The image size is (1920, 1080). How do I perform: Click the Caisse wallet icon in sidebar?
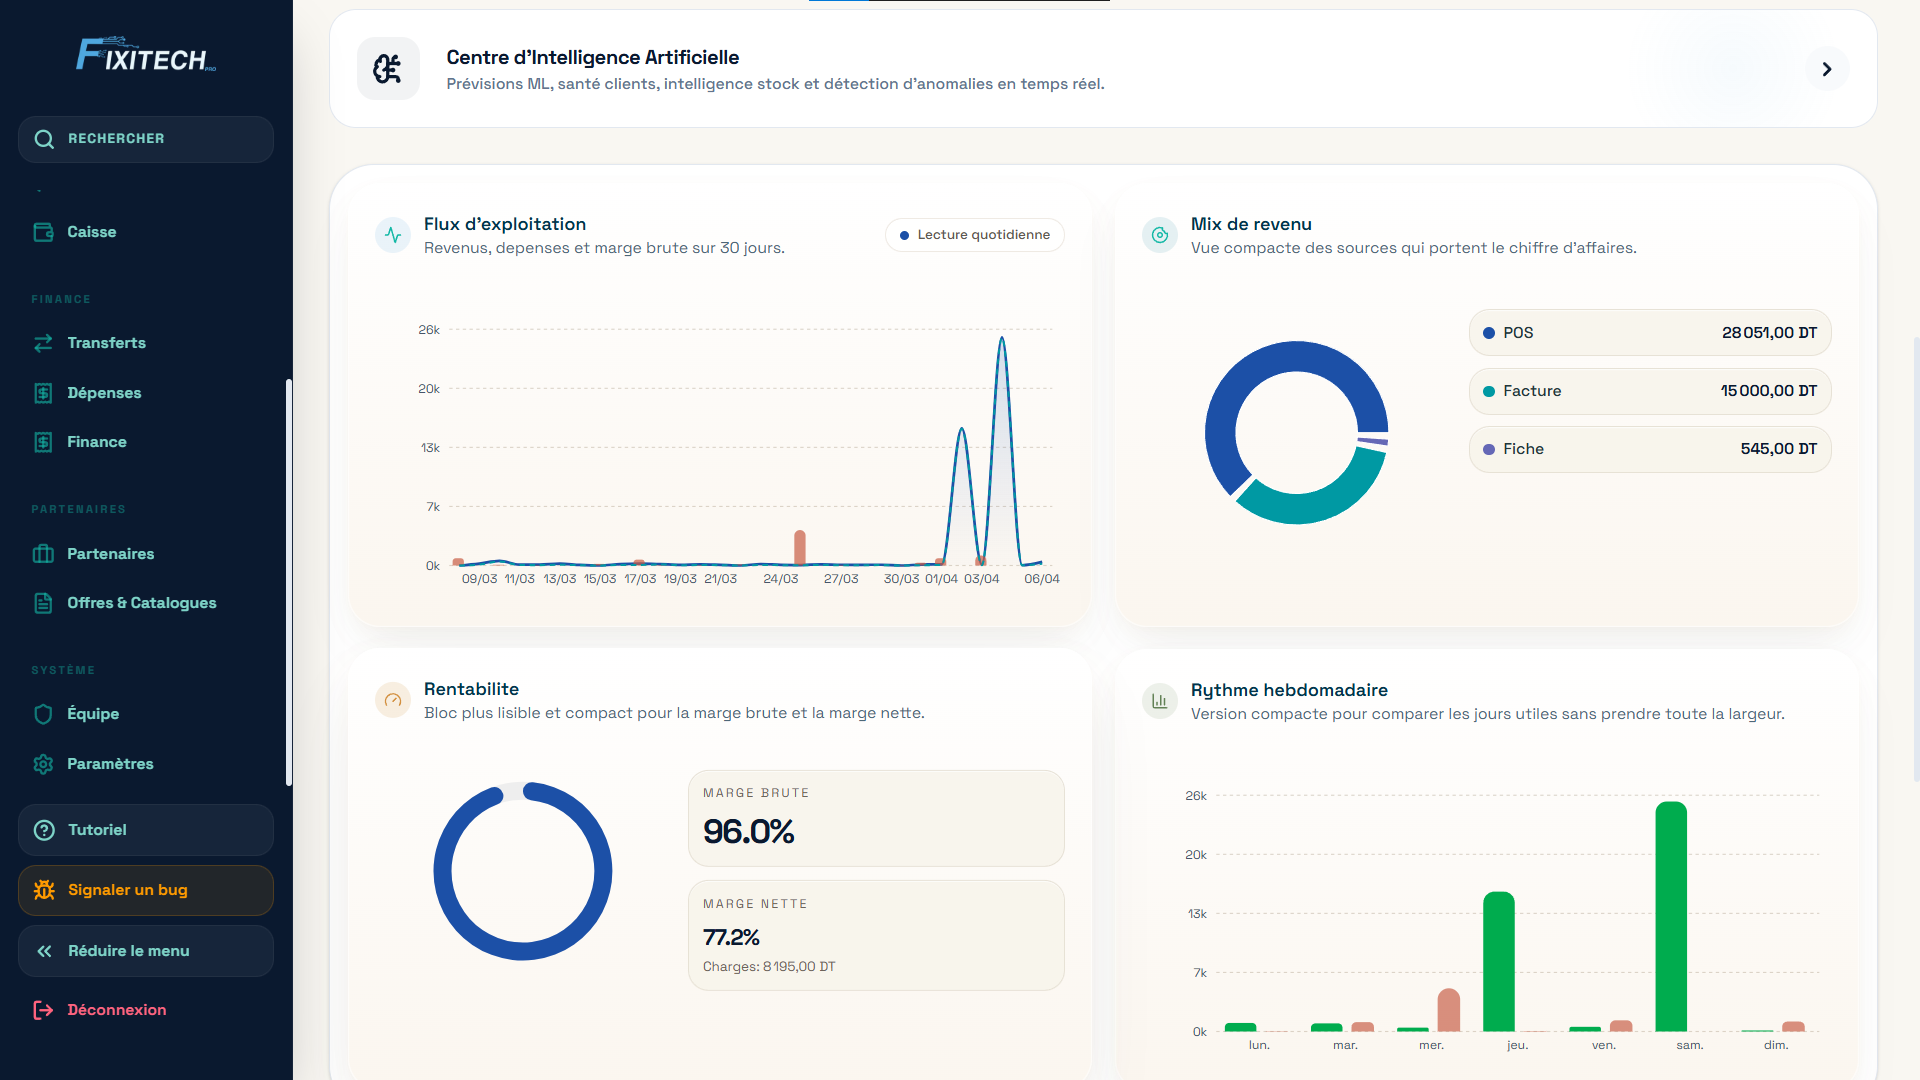(x=43, y=232)
